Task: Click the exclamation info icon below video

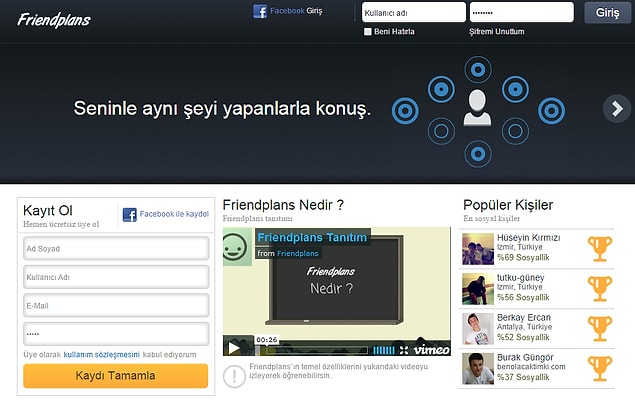Action: [234, 376]
